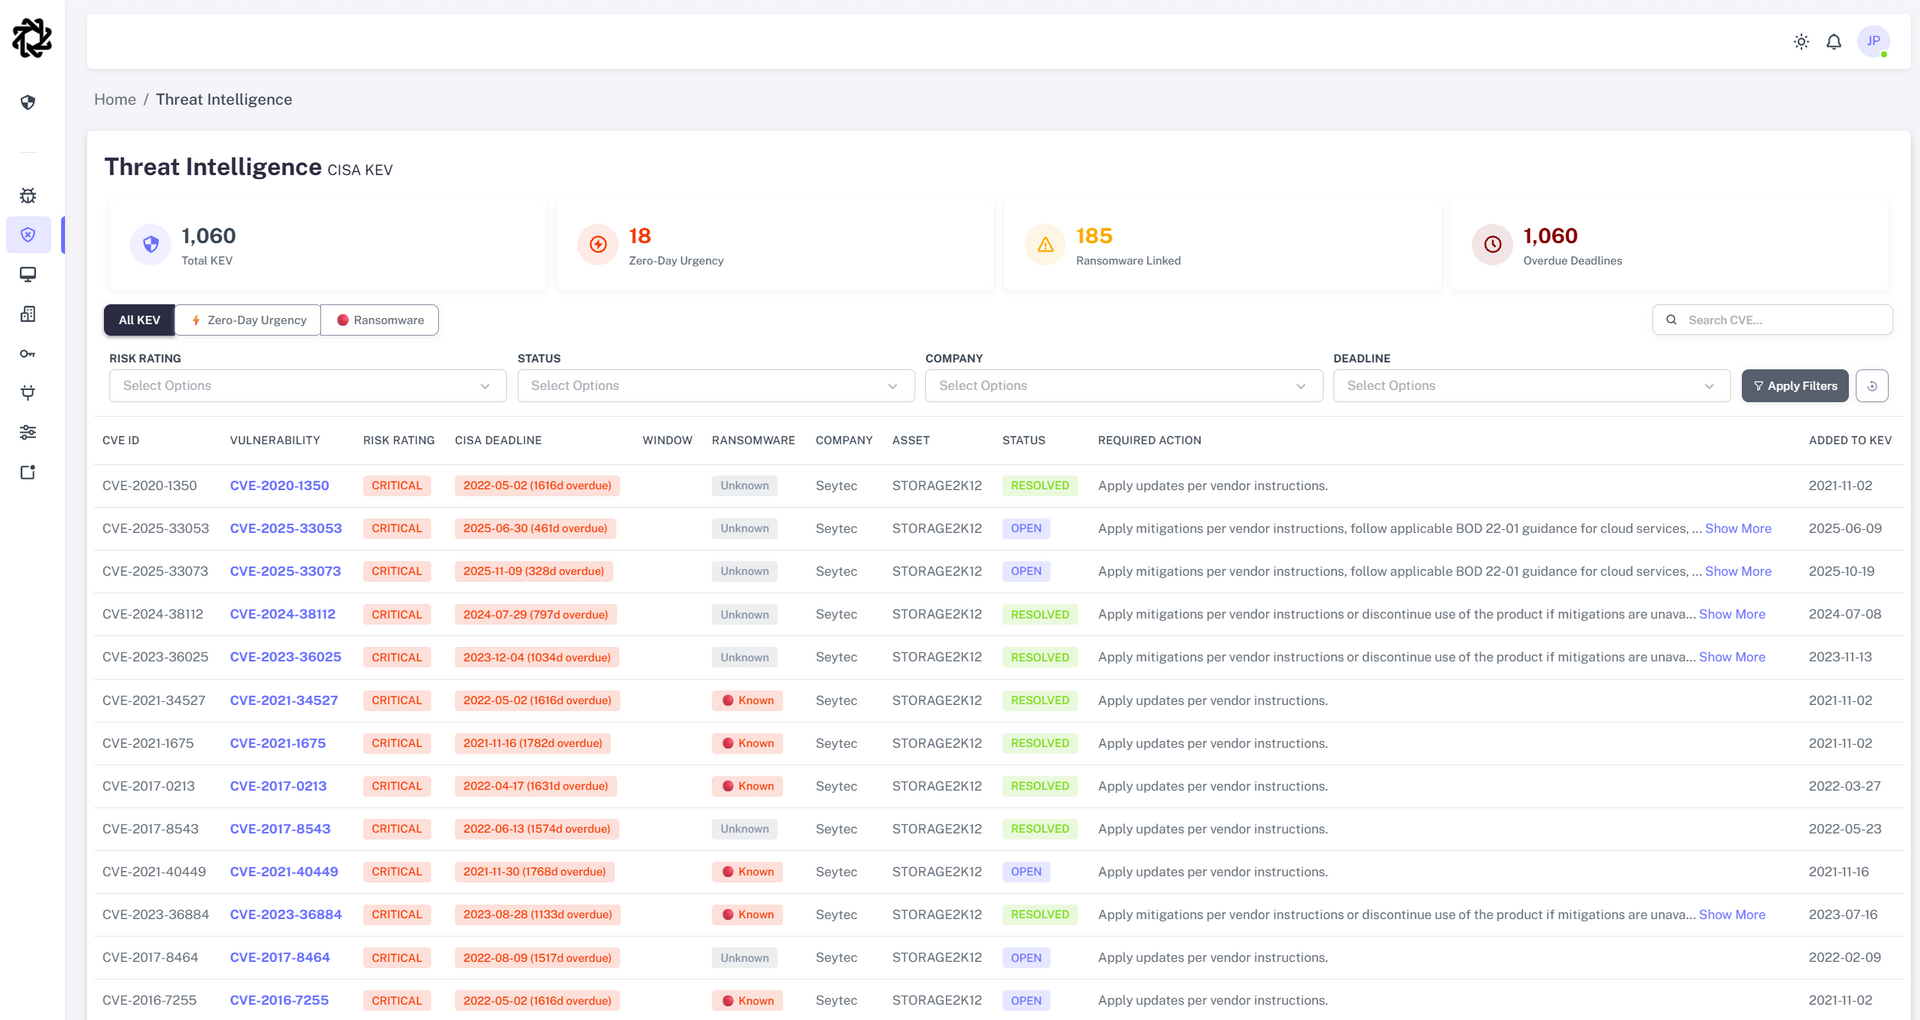
Task: Open the bottom note sidebar icon
Action: pos(28,472)
